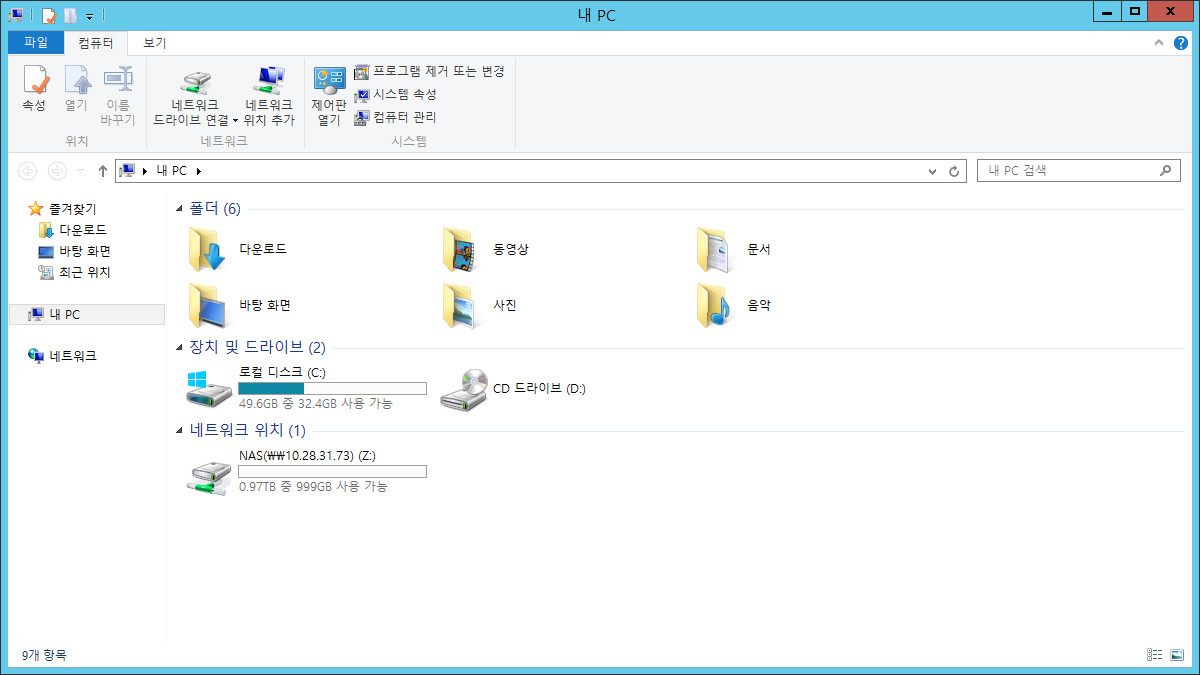1200x675 pixels.
Task: Collapse the ribbon with the chevron
Action: (1159, 43)
